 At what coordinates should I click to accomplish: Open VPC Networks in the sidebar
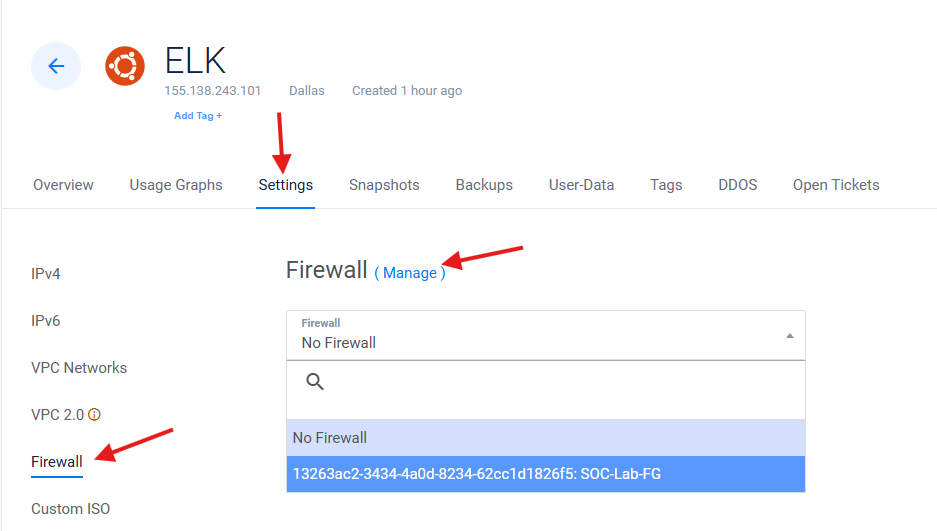(x=79, y=368)
